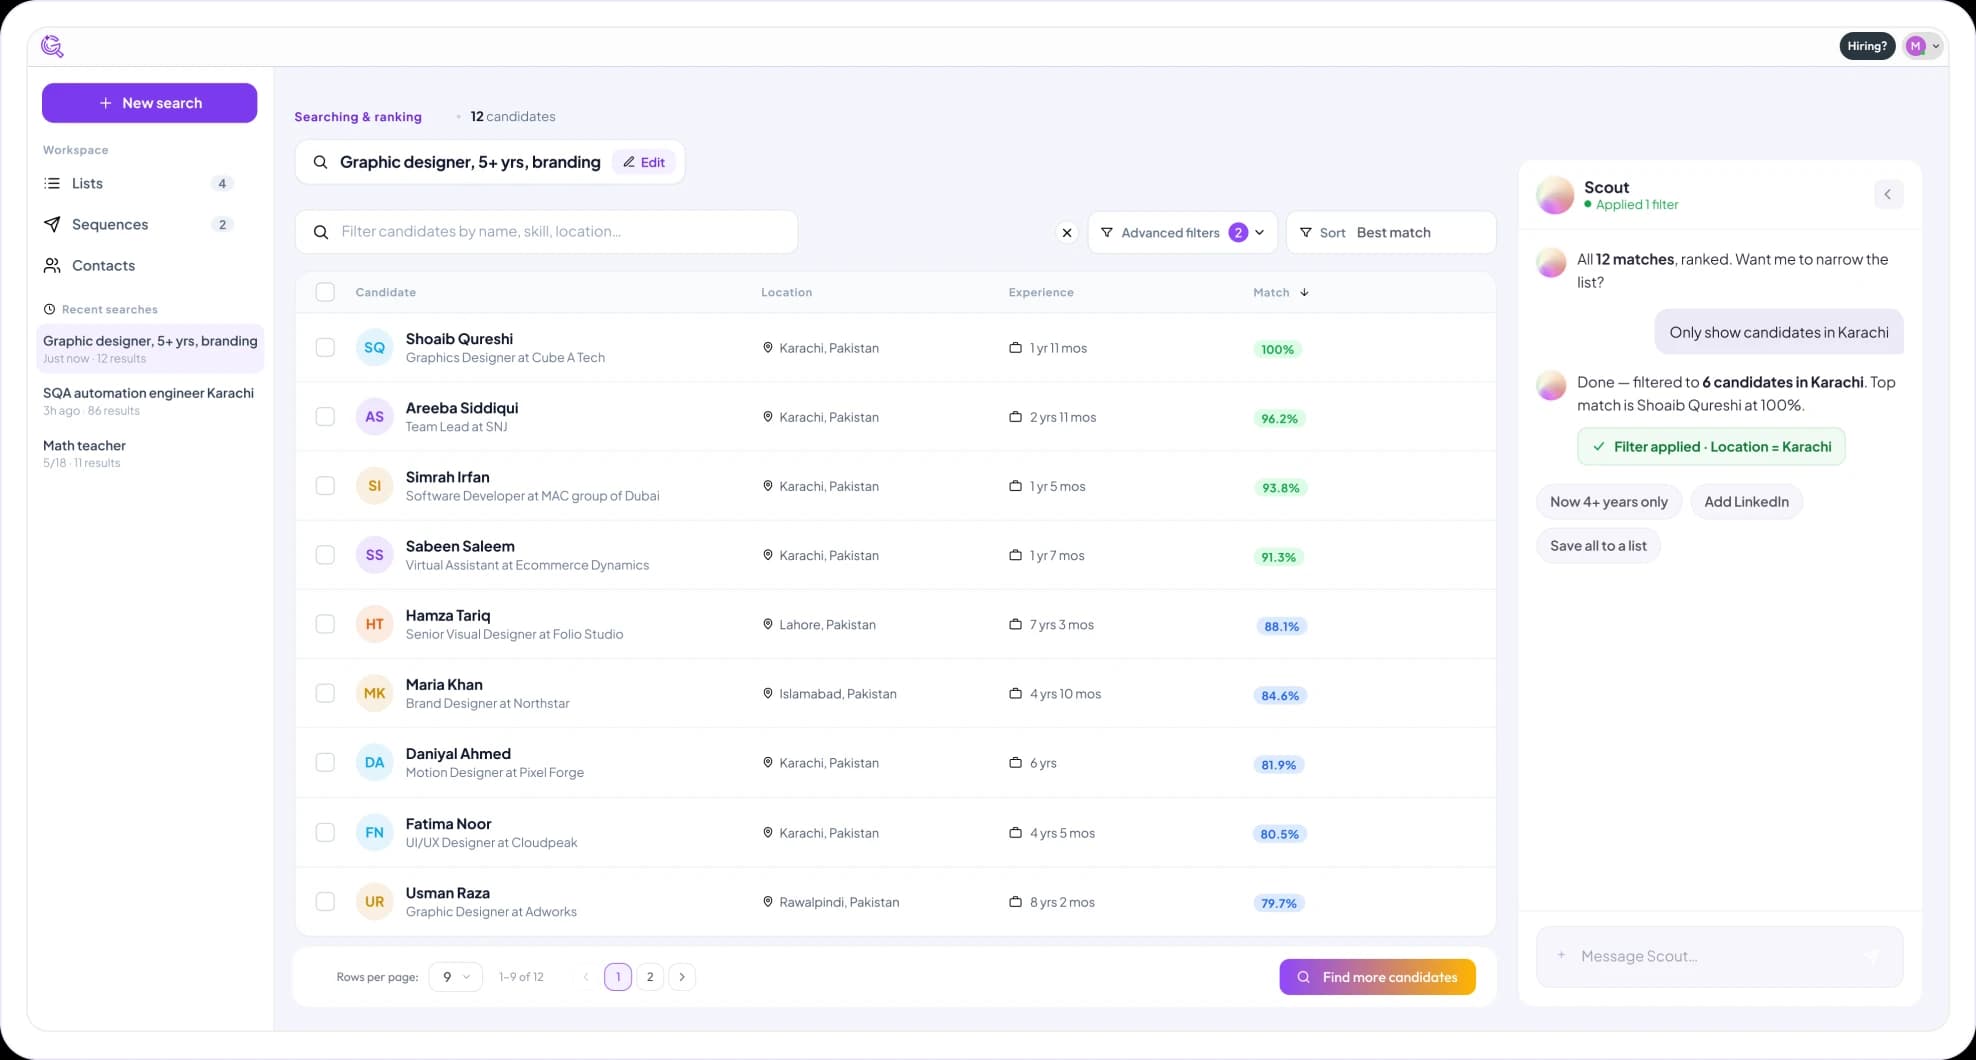Click HT avatar for Hamza Tariq
The image size is (1976, 1060).
(374, 623)
